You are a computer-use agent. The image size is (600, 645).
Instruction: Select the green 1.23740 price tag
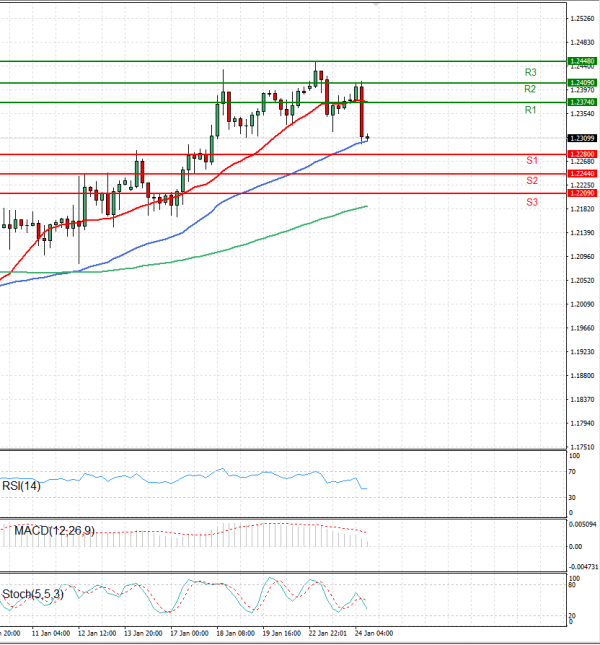pos(582,102)
